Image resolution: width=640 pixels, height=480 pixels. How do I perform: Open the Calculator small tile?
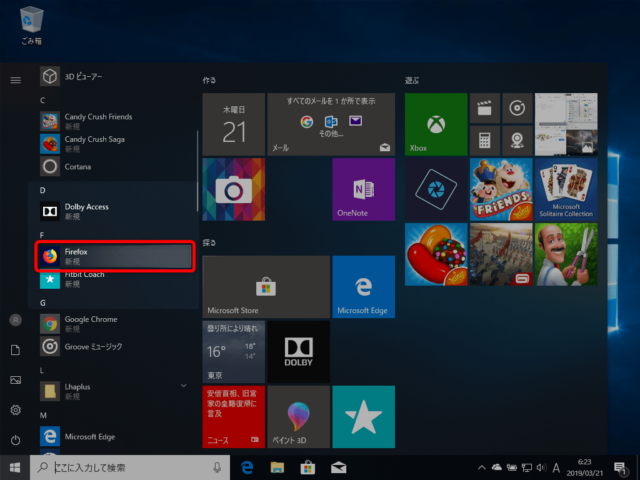(x=485, y=140)
